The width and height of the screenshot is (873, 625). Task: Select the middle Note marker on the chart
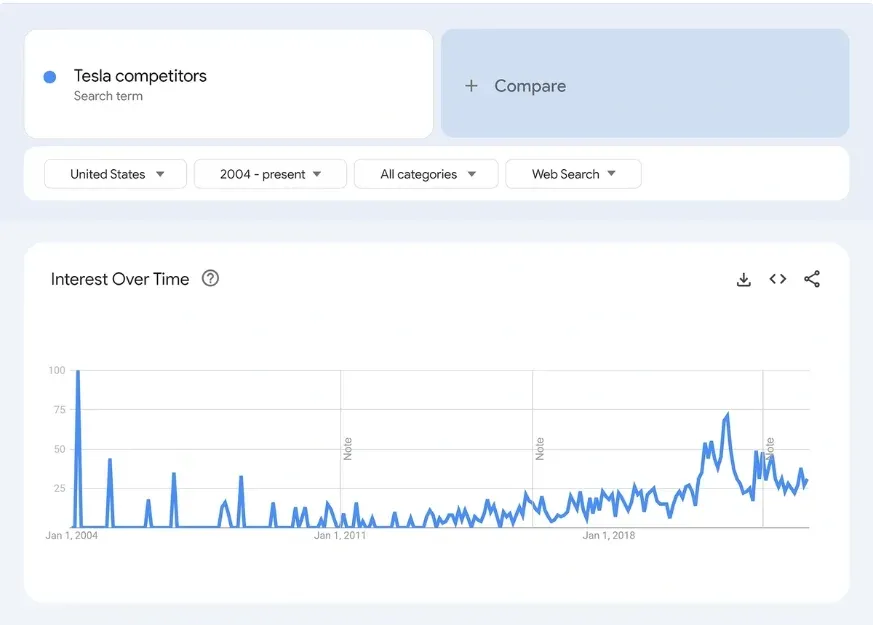[x=540, y=449]
